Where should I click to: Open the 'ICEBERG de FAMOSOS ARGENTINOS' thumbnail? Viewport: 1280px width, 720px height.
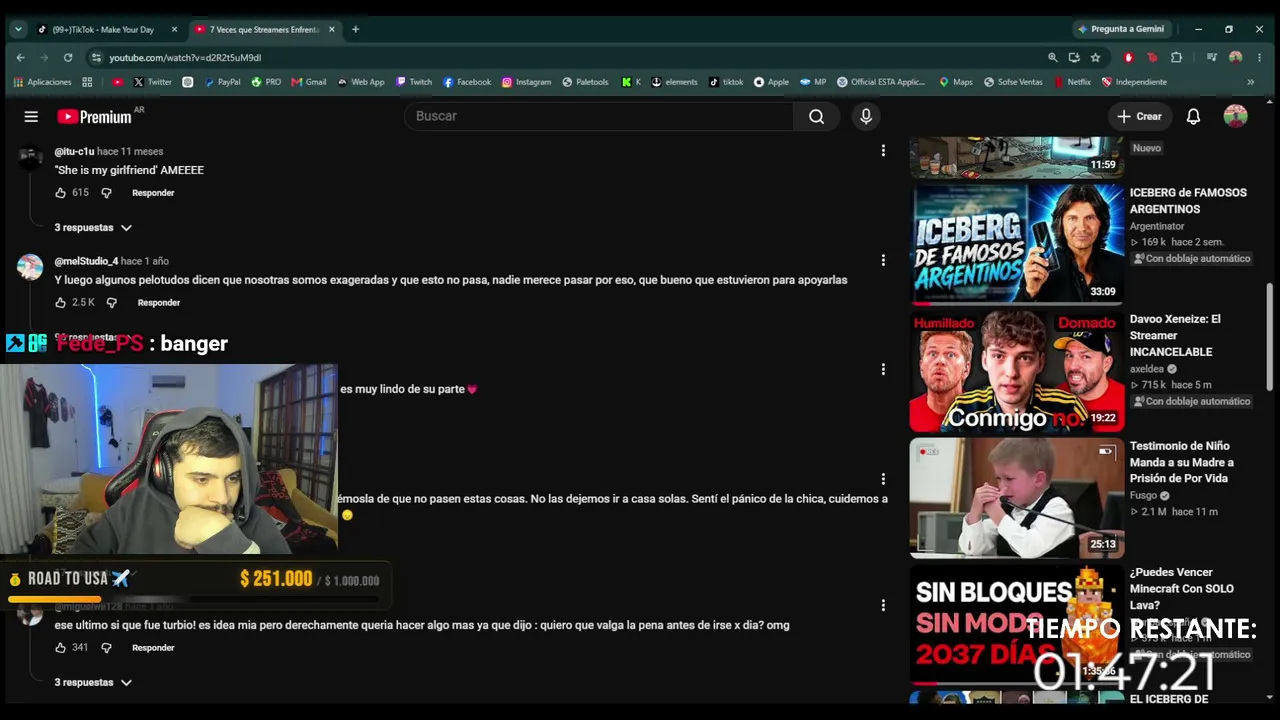(1017, 243)
